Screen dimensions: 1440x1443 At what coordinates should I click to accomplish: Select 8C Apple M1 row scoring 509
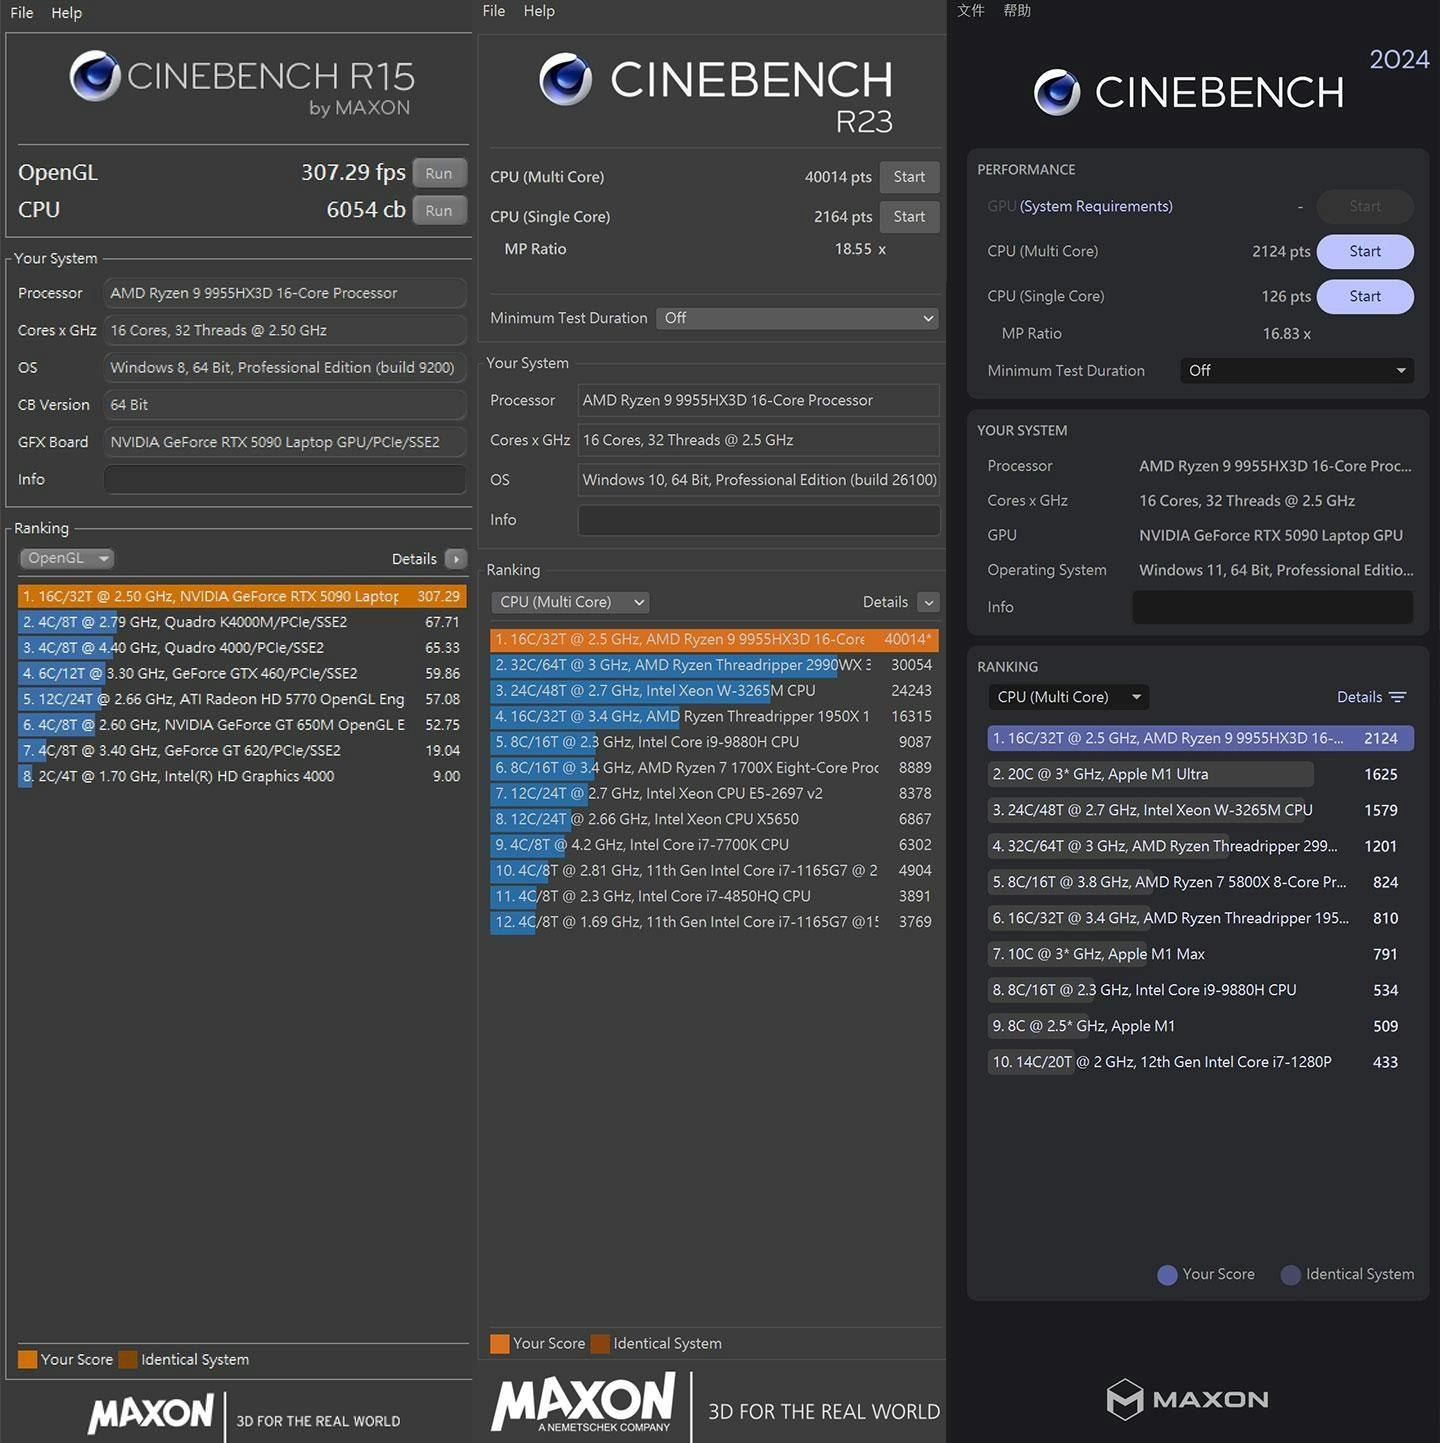pos(1200,1026)
